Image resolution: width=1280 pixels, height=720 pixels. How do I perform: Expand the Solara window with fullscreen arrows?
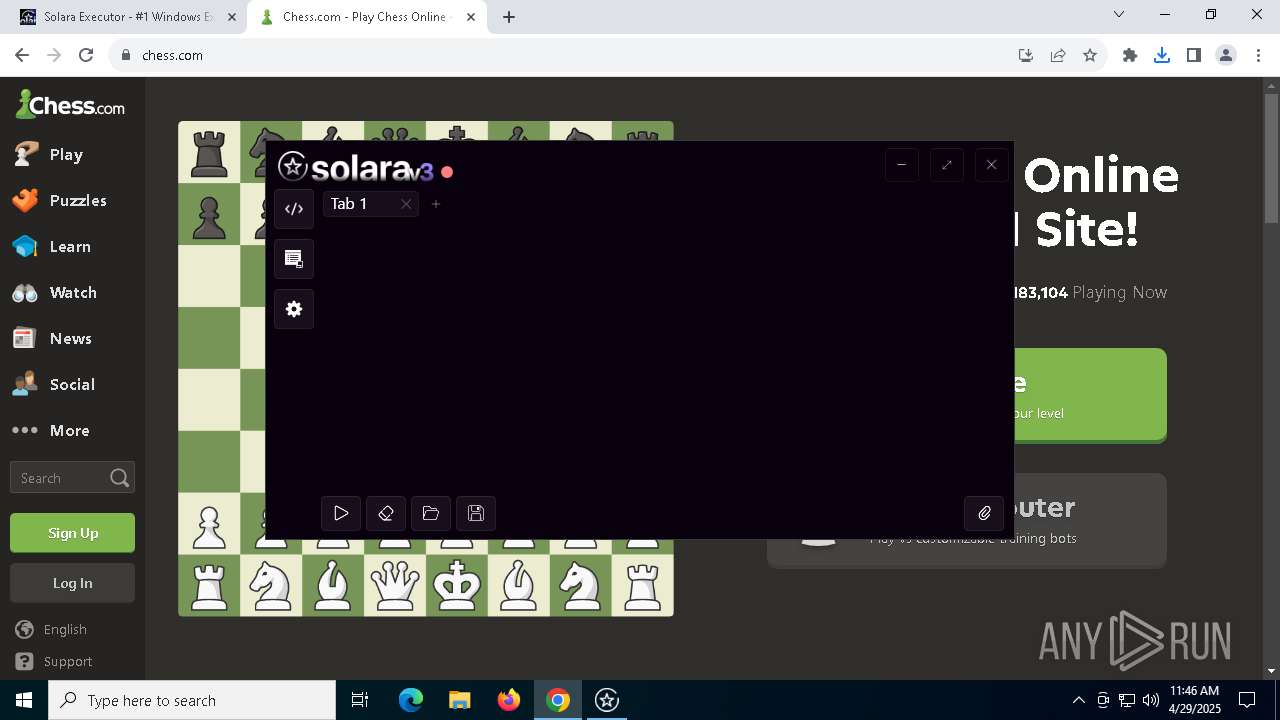tap(947, 165)
